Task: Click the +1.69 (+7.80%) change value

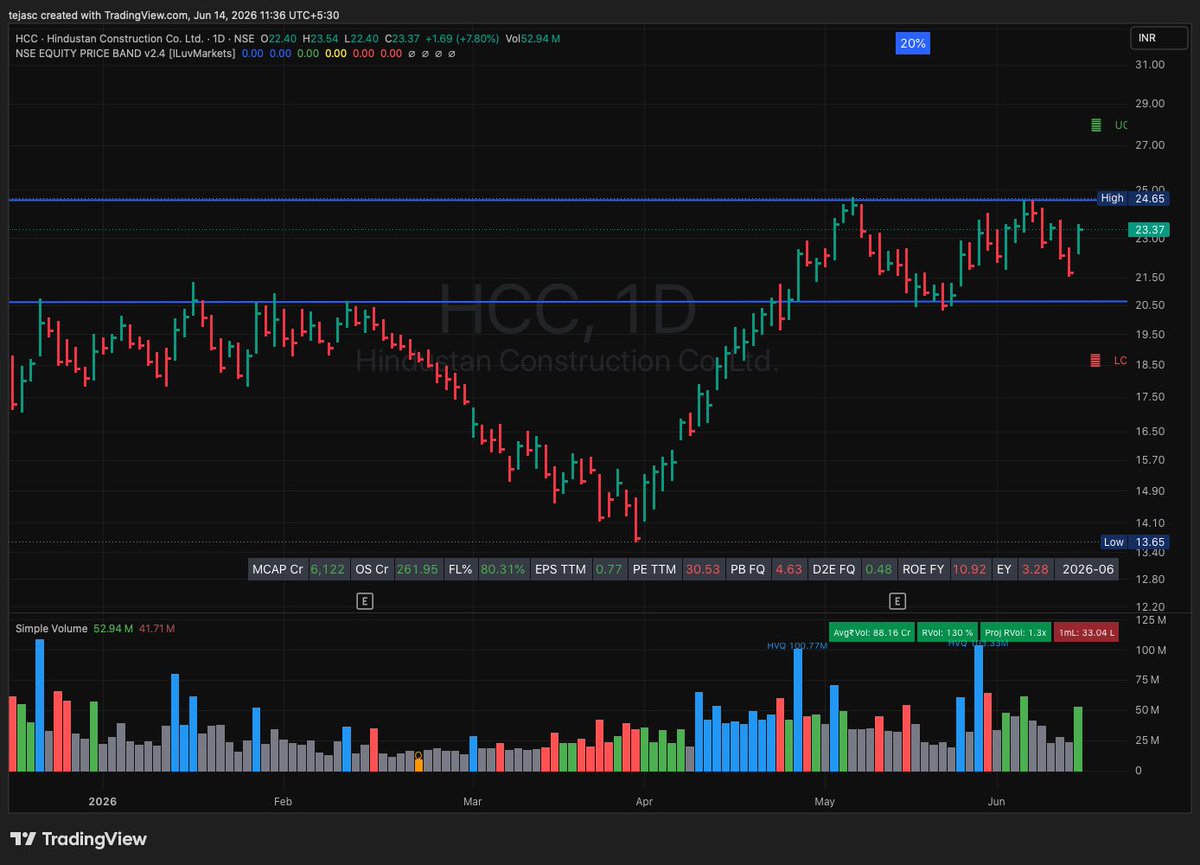Action: (460, 39)
